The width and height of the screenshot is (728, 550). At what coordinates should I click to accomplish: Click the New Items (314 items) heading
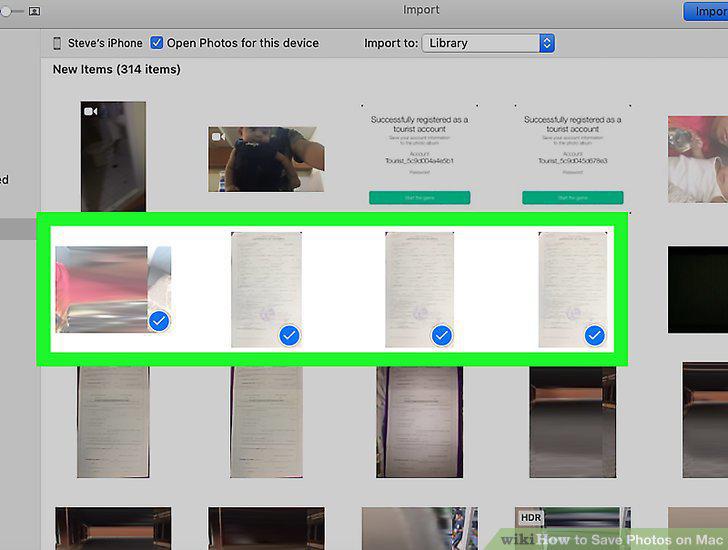pos(117,69)
